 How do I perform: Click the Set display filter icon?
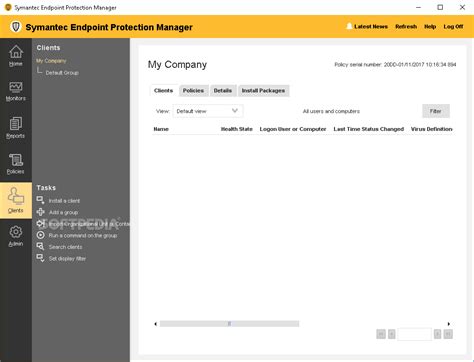pyautogui.click(x=40, y=258)
